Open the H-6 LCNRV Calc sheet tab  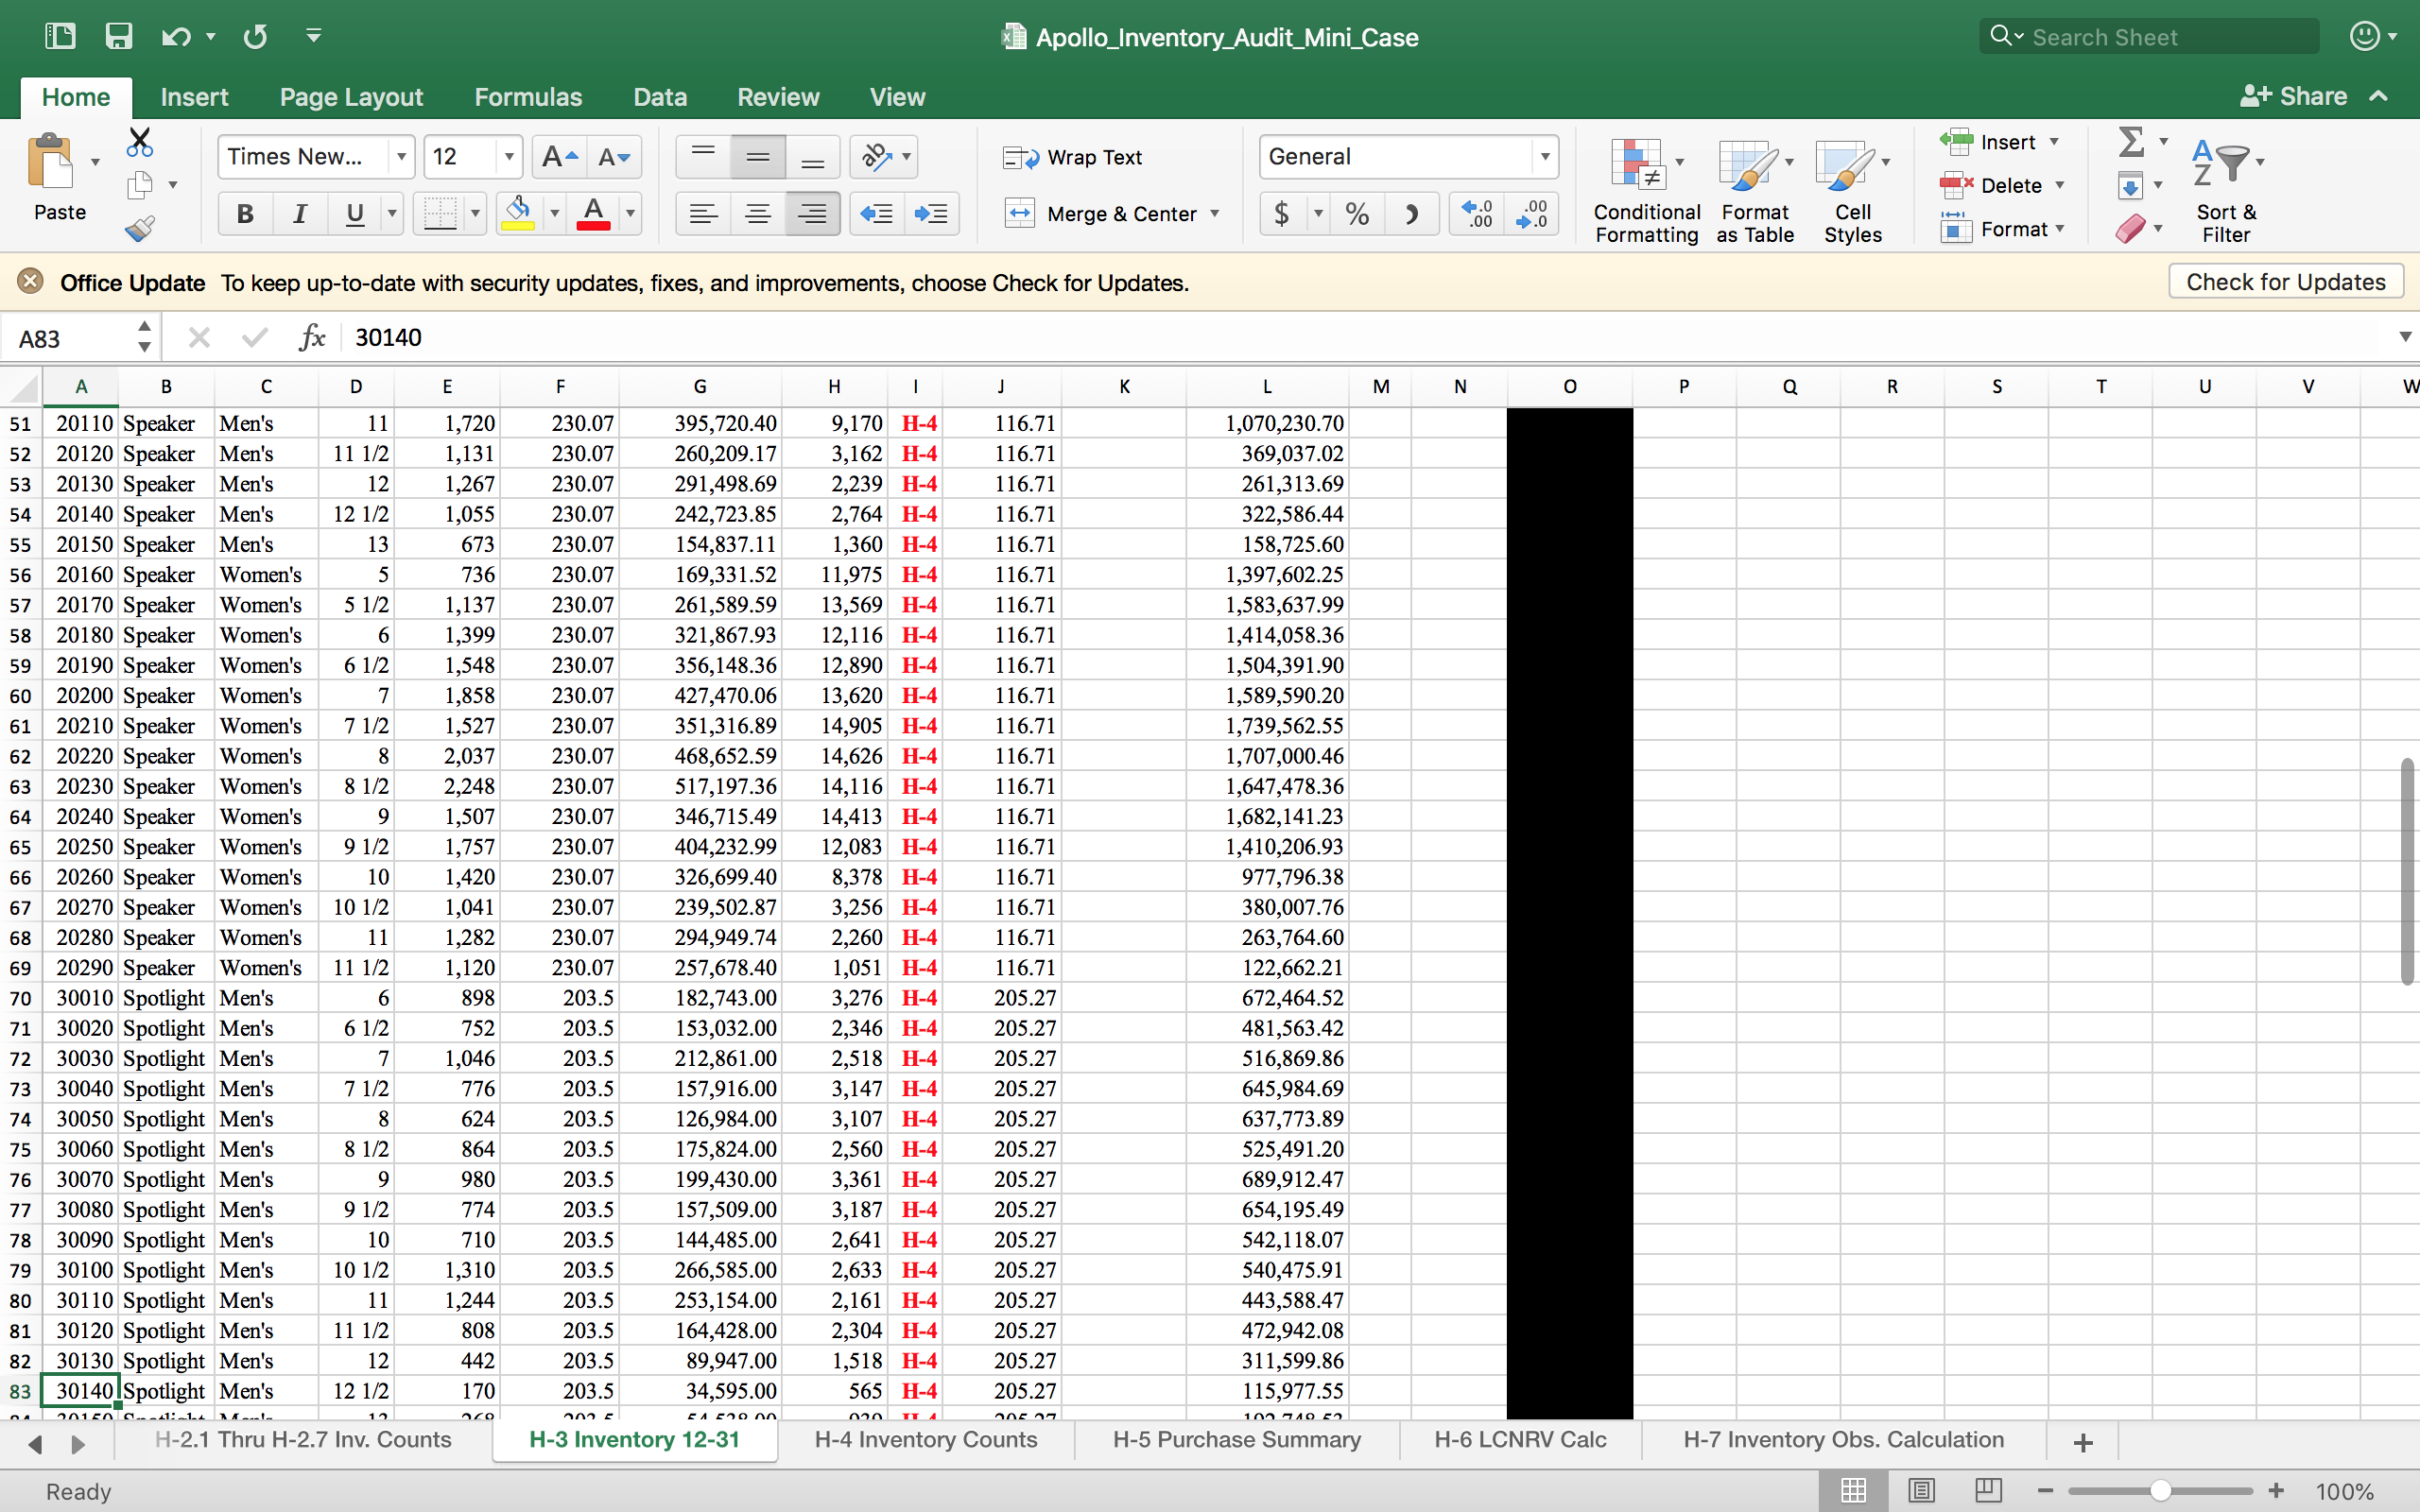point(1519,1439)
